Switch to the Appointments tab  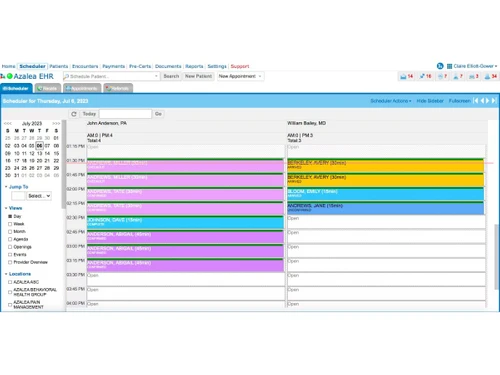pyautogui.click(x=82, y=88)
